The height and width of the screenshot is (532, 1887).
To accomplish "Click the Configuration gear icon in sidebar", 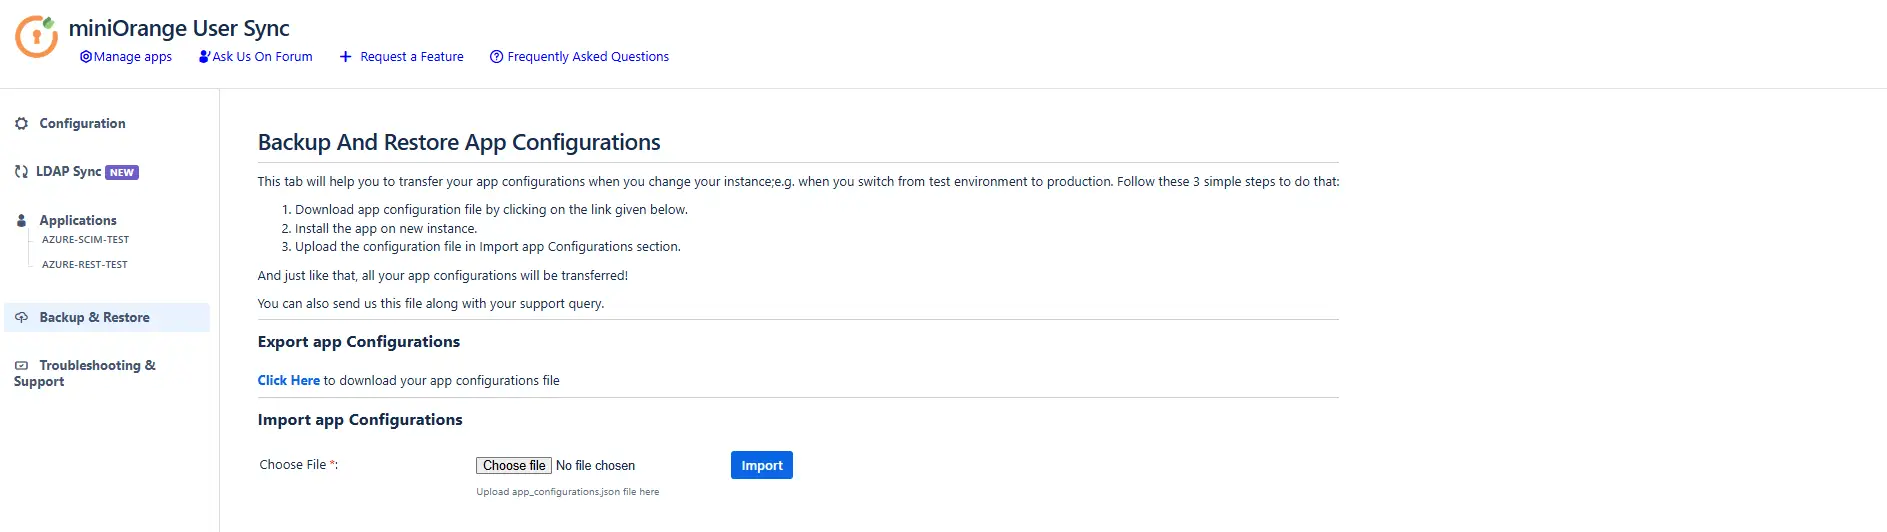I will click(x=21, y=124).
